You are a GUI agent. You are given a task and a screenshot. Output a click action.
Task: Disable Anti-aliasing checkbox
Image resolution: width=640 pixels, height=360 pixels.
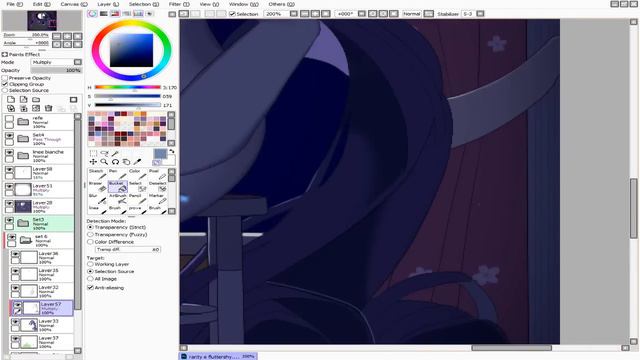point(91,287)
